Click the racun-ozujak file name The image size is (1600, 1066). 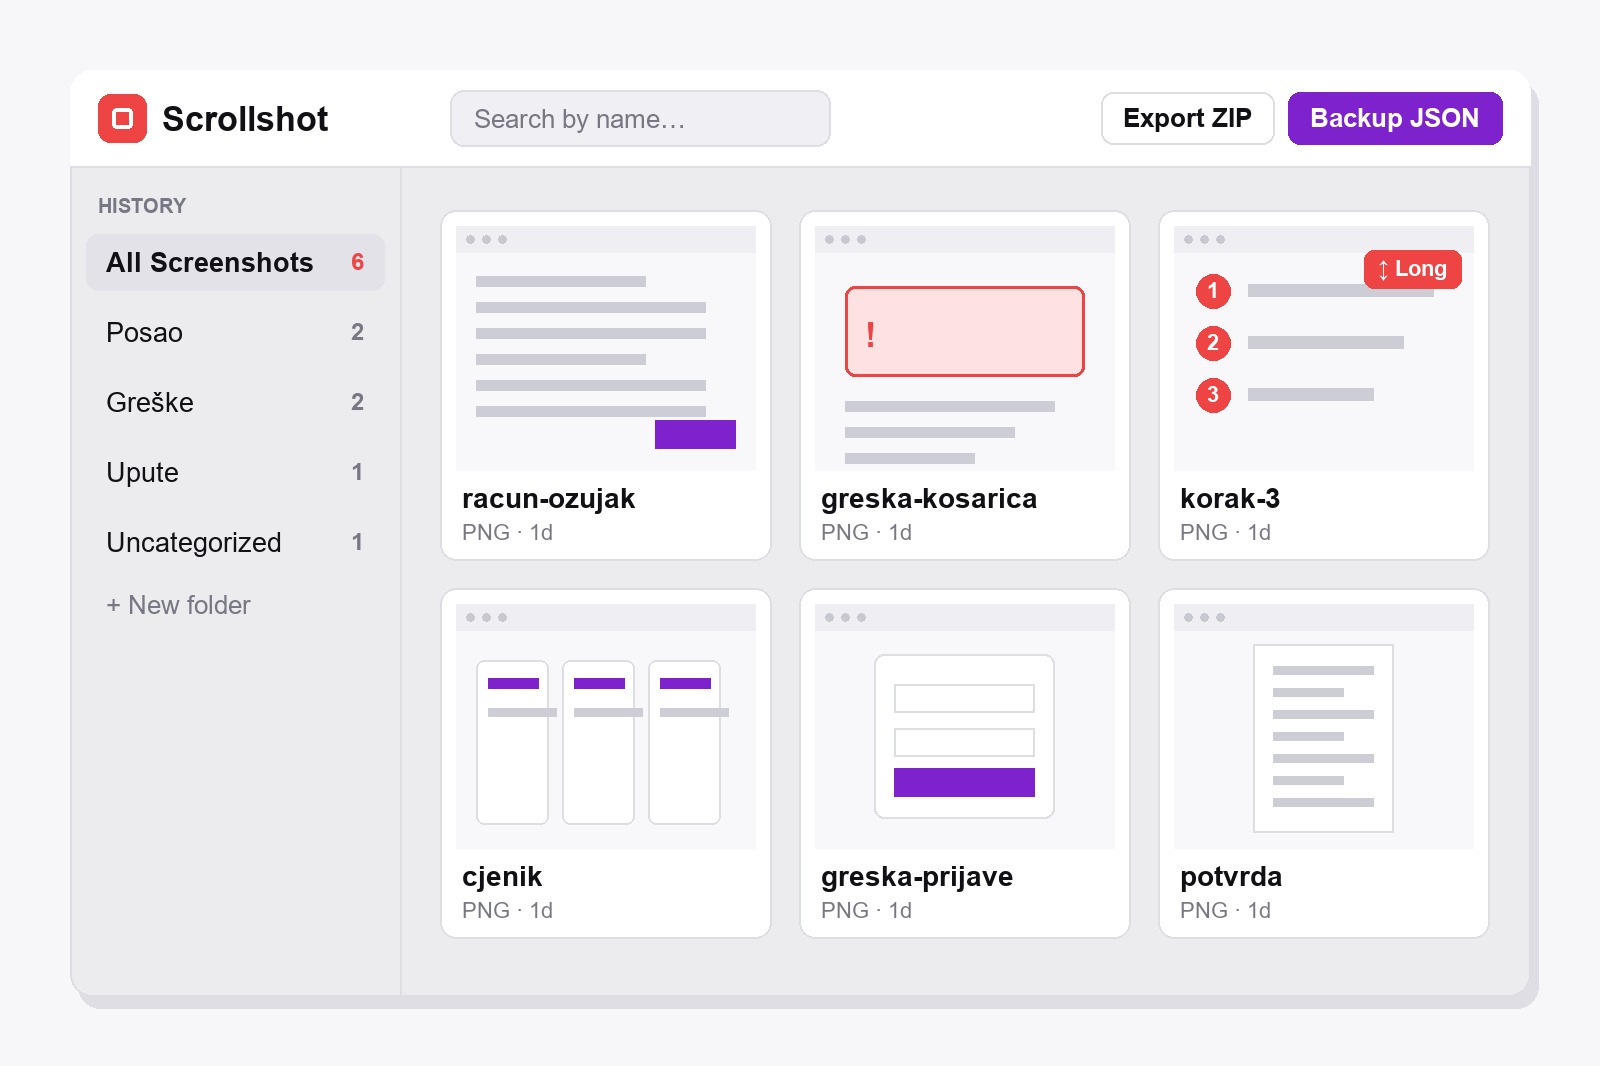548,499
